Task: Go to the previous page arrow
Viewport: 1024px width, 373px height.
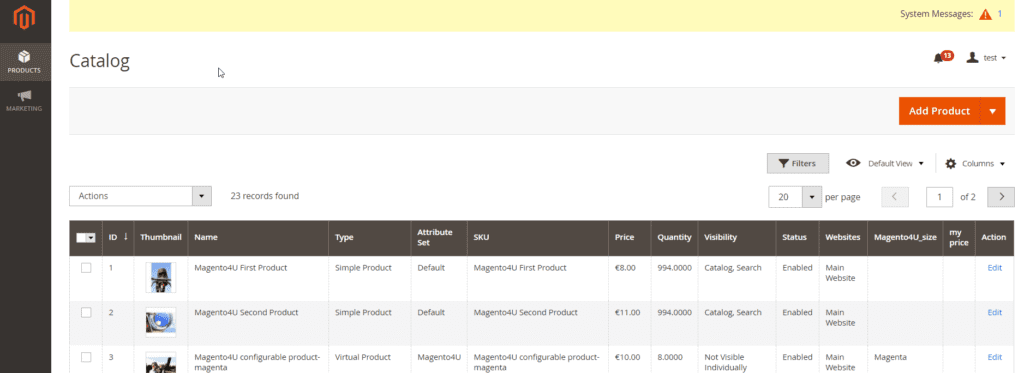Action: pyautogui.click(x=895, y=197)
